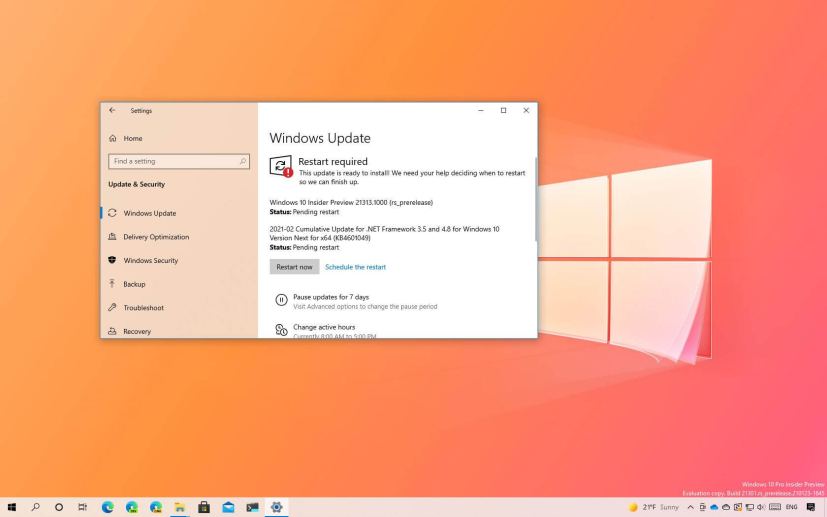Image resolution: width=827 pixels, height=517 pixels.
Task: Open Change active hours option
Action: coord(324,327)
